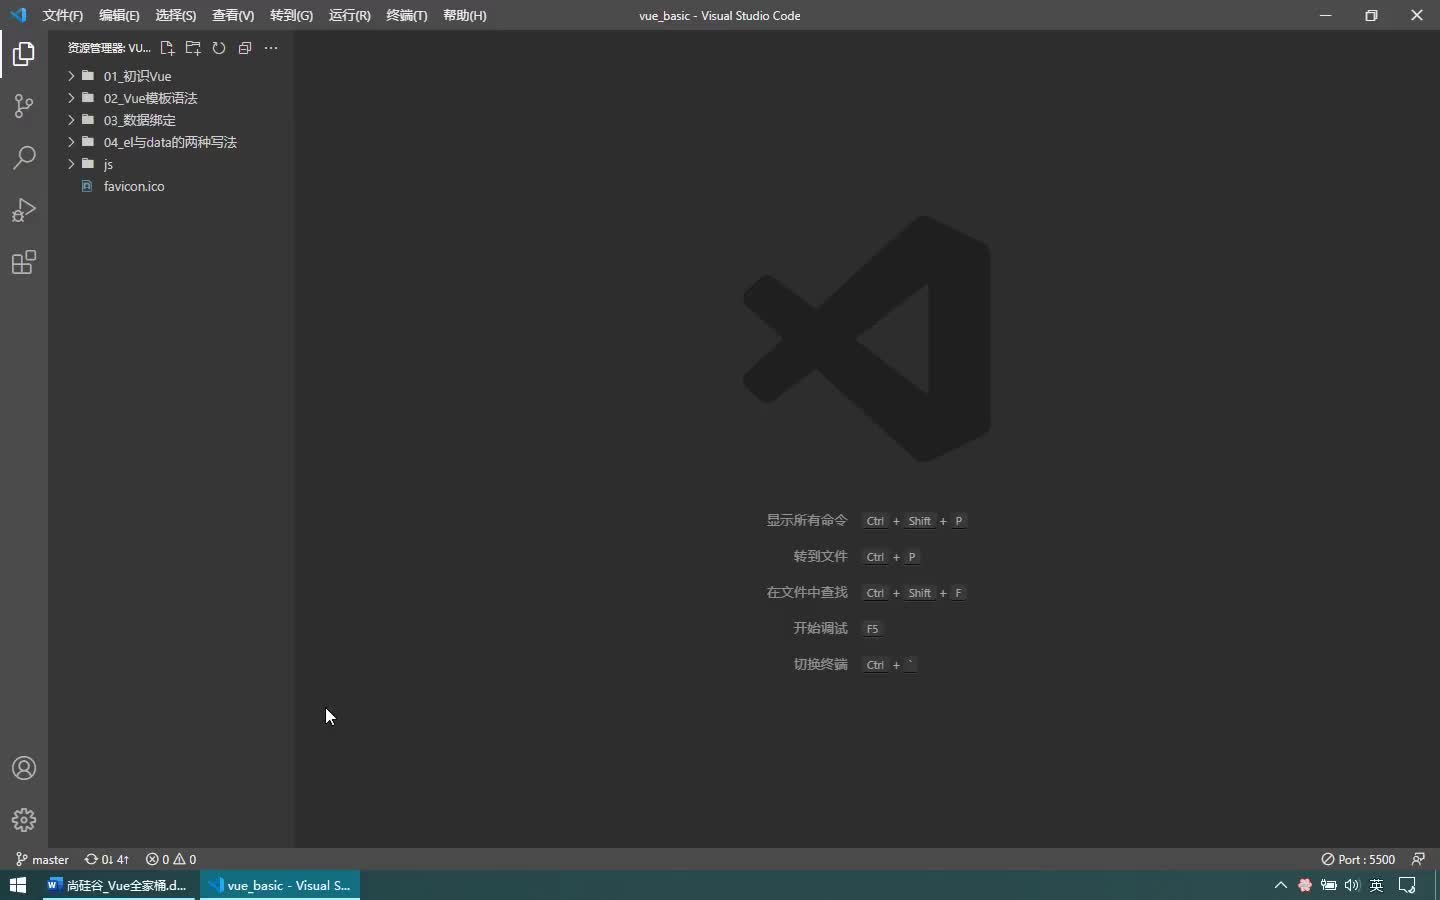Expand the 01_初识Vue folder chevron
1440x900 pixels.
coord(71,76)
